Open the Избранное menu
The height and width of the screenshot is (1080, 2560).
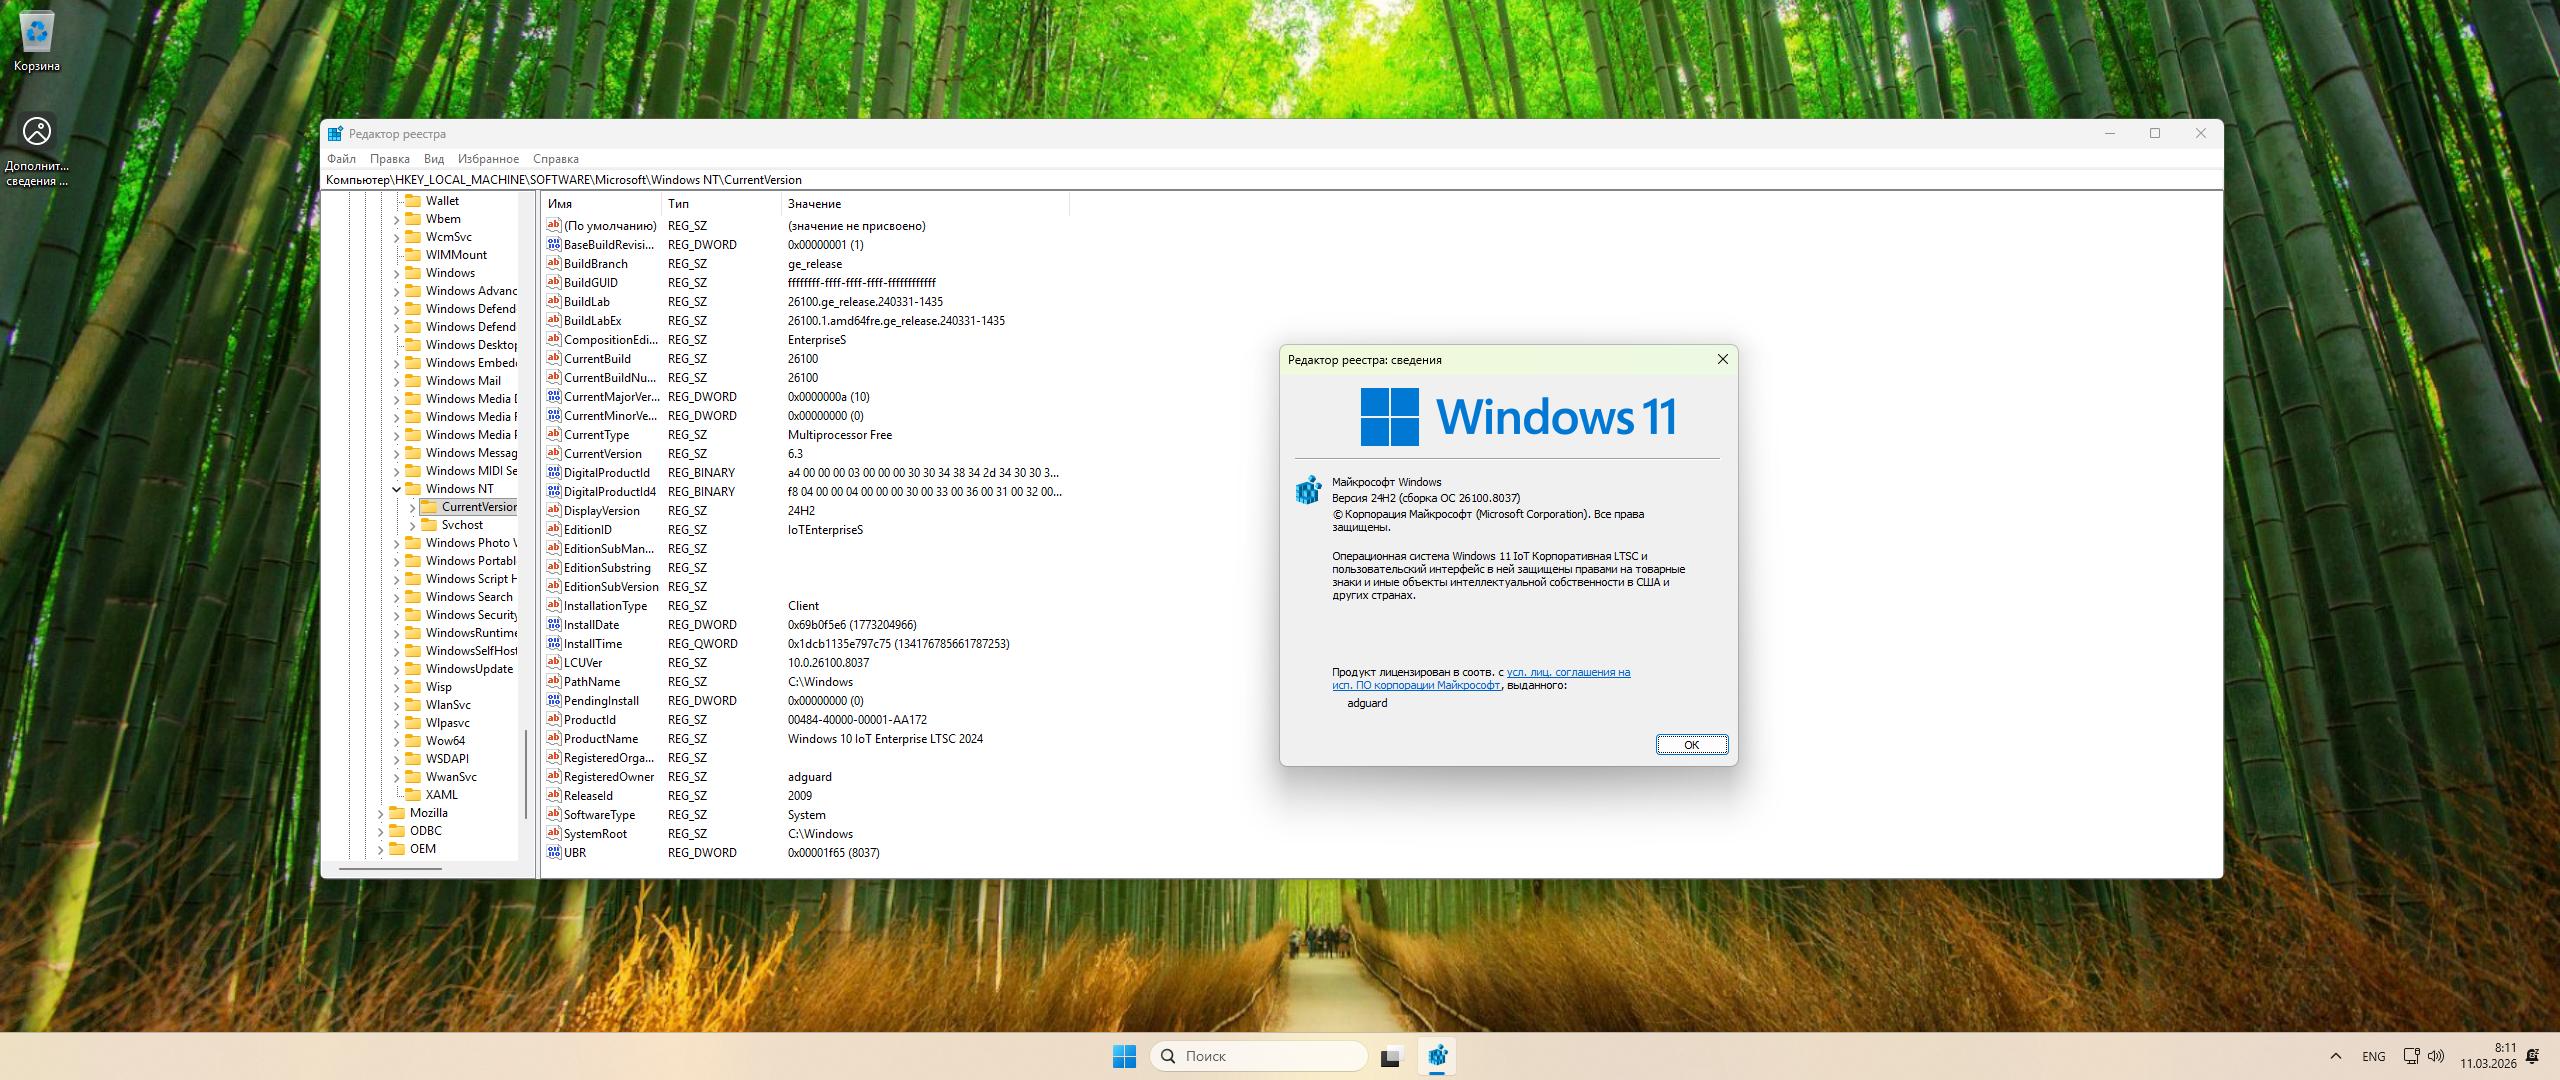488,159
